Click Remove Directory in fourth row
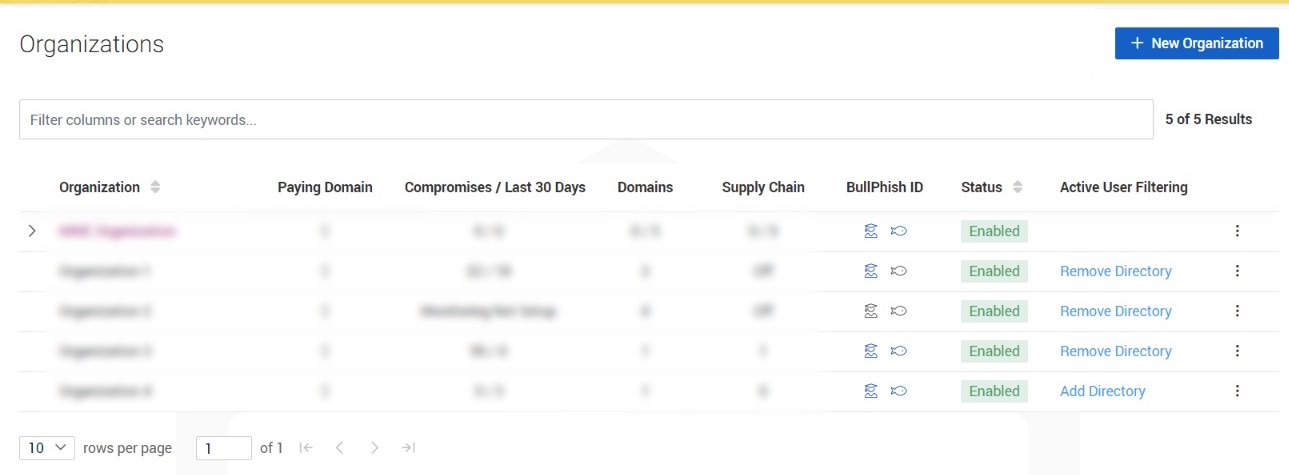The height and width of the screenshot is (475, 1289). [x=1115, y=351]
